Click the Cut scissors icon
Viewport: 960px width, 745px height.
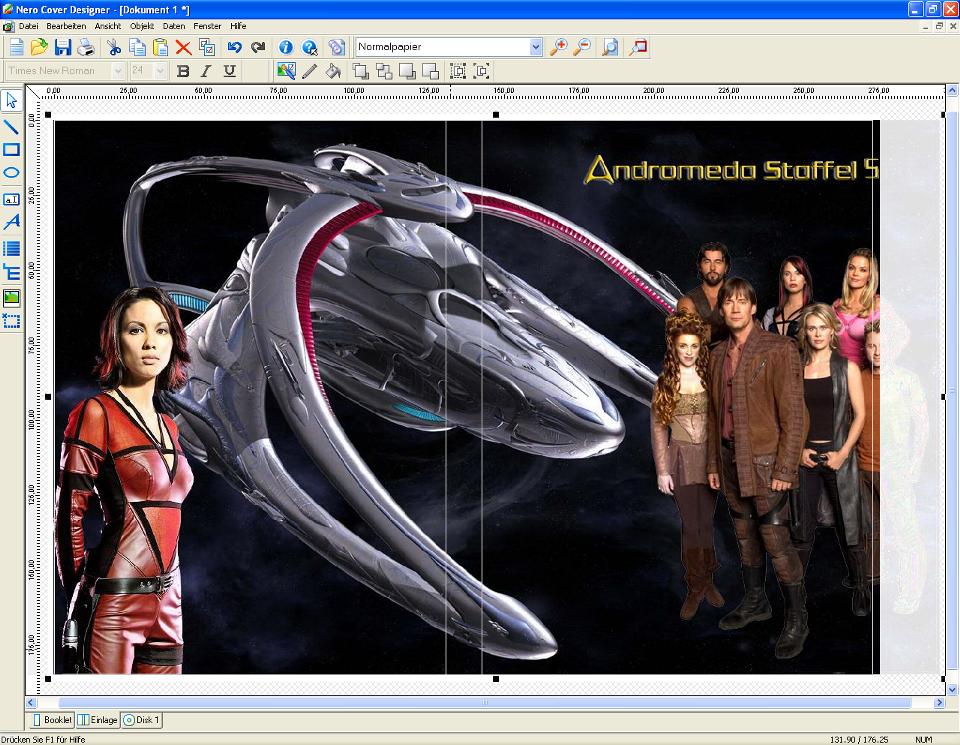(114, 47)
